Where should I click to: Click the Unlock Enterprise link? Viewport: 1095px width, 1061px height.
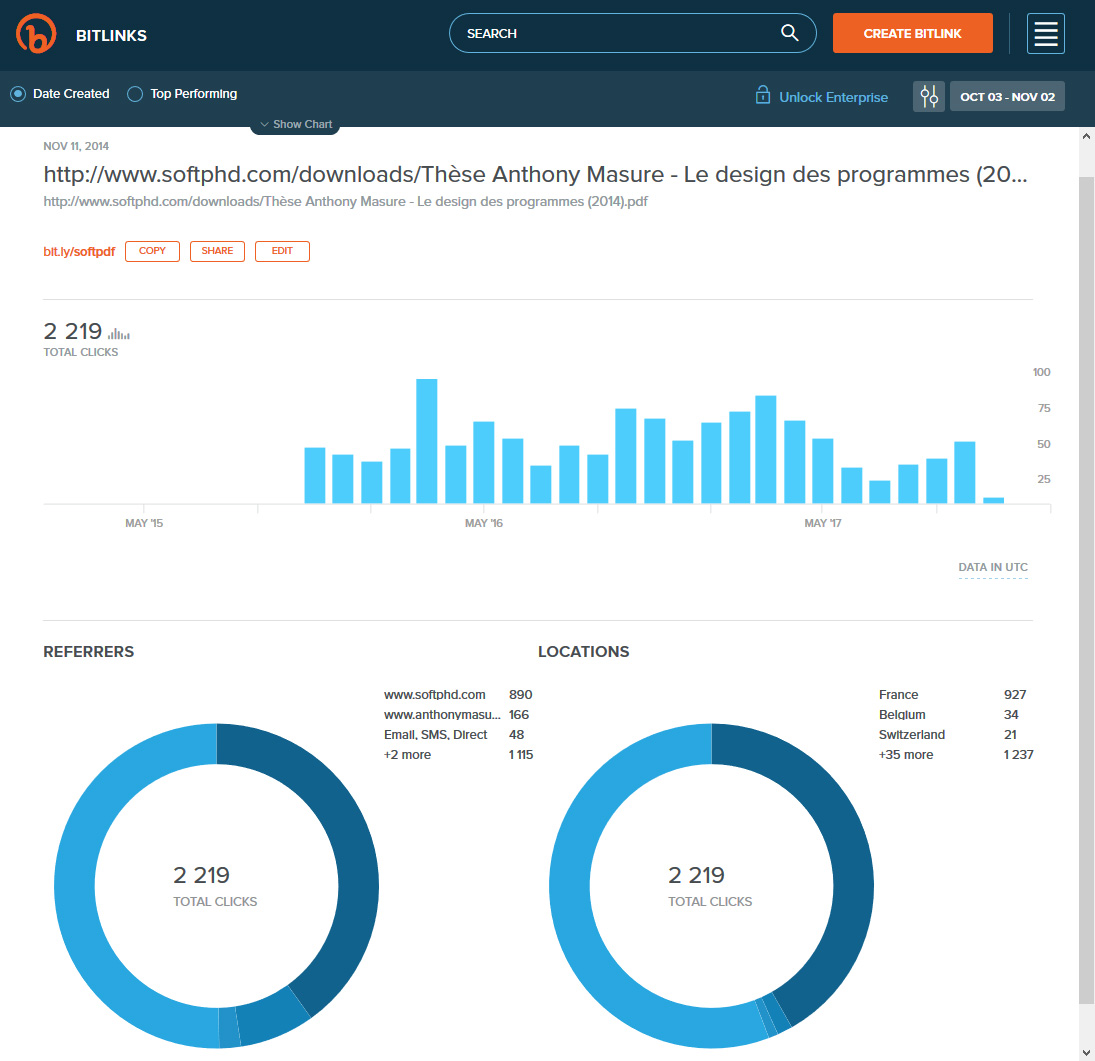point(833,97)
